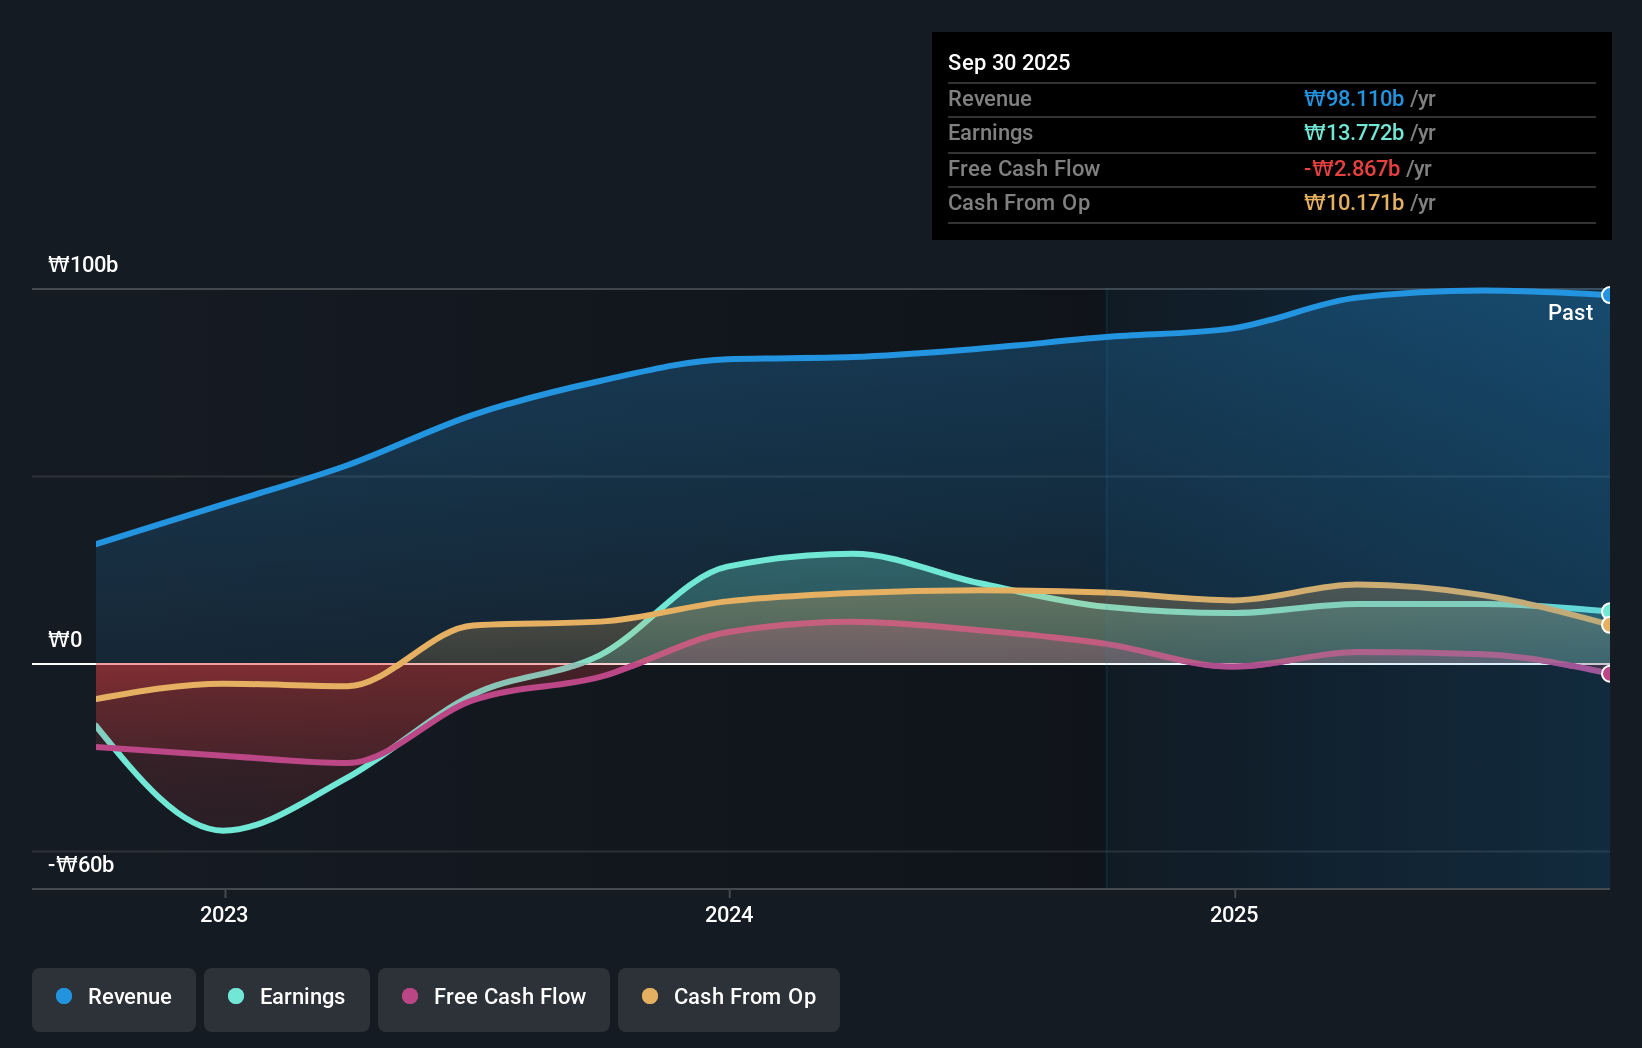Click the 2025 label on the timeline
The image size is (1642, 1048).
[1234, 914]
